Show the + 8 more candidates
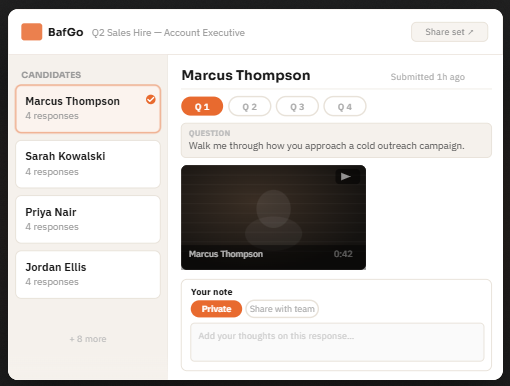Screen dimensions: 510x386 [x=88, y=339]
